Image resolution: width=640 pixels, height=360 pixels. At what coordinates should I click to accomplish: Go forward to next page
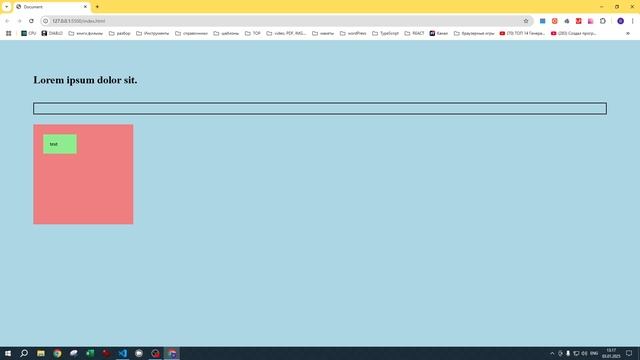(x=19, y=21)
